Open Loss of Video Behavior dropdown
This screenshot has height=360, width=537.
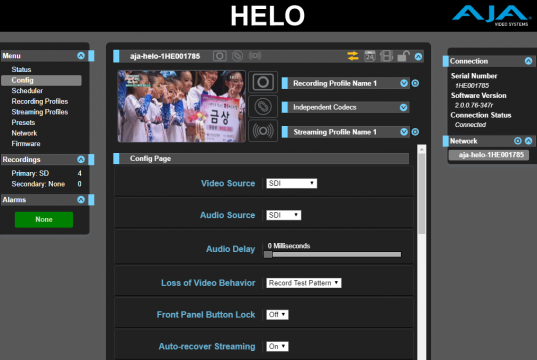[304, 283]
